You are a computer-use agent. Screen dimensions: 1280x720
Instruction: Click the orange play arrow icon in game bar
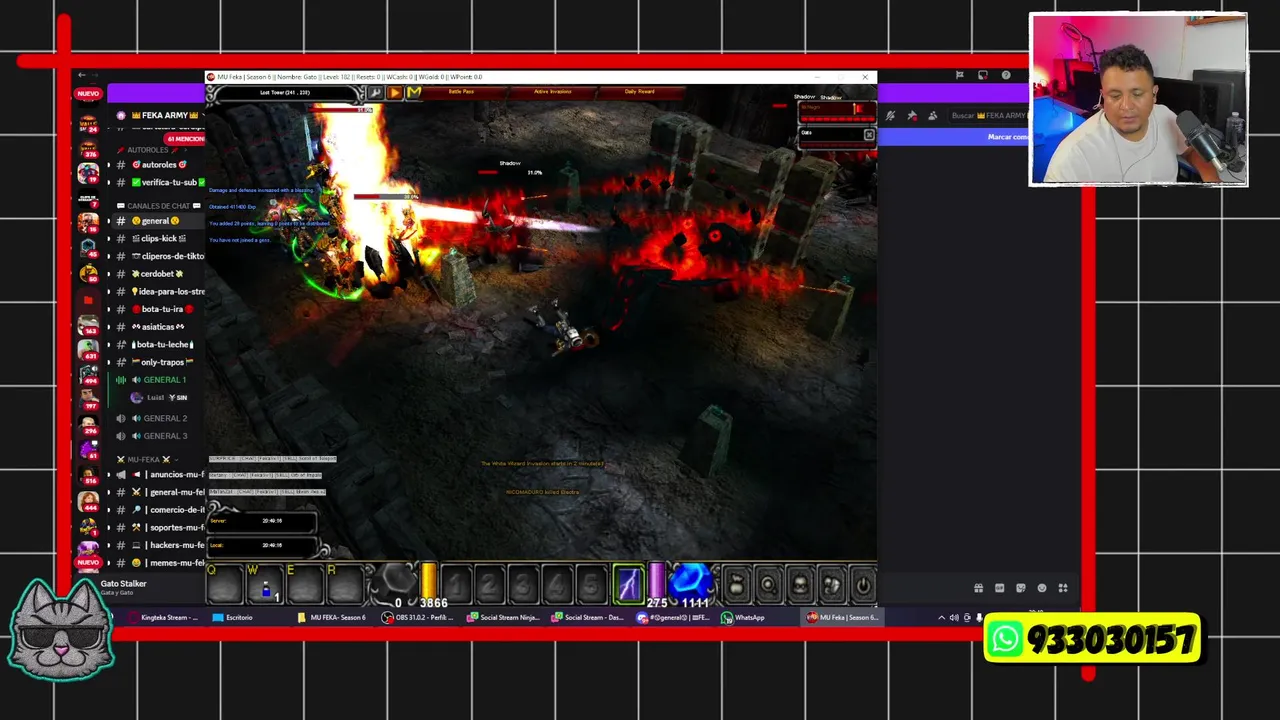[x=394, y=93]
